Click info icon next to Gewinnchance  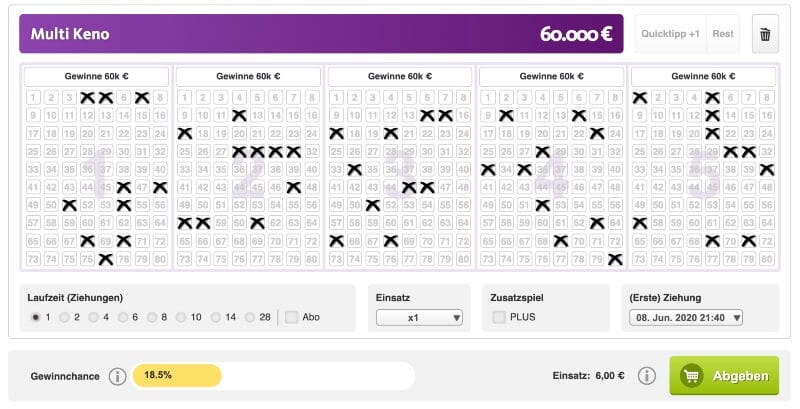pos(117,376)
